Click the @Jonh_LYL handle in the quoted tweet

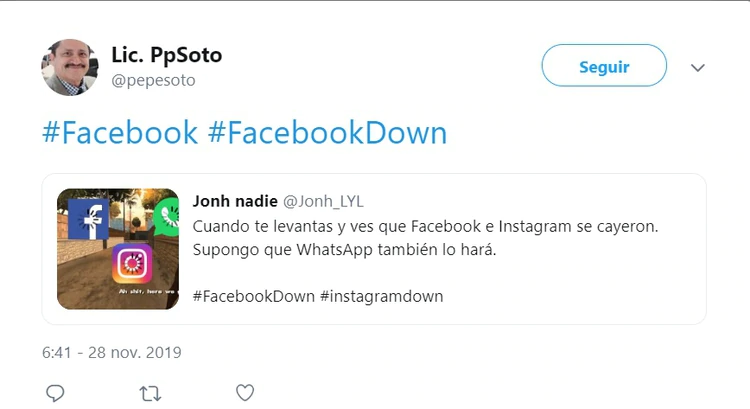[x=324, y=201]
